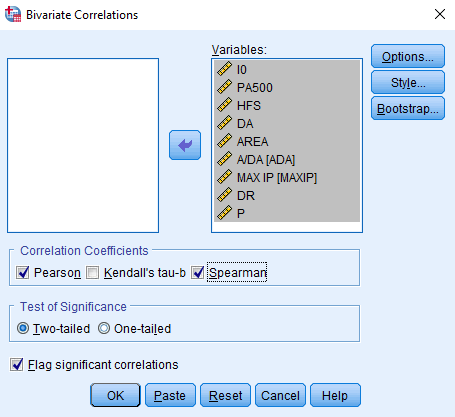
Task: Click the ruler icon beside PA500
Action: (x=224, y=87)
